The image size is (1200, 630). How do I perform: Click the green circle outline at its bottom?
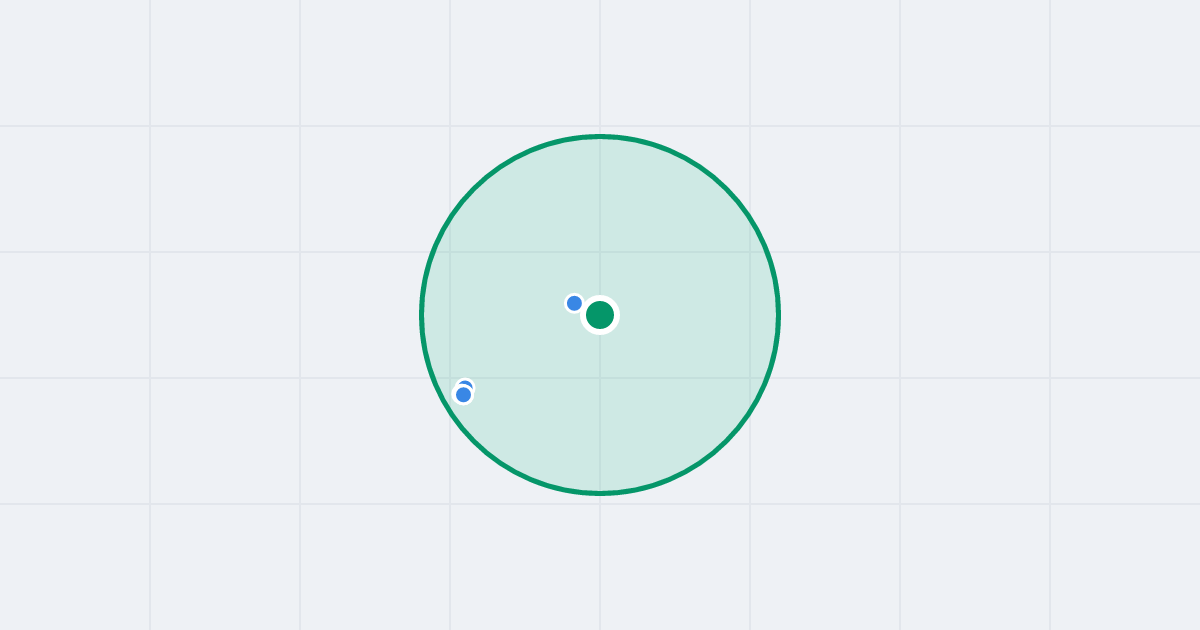(x=600, y=493)
